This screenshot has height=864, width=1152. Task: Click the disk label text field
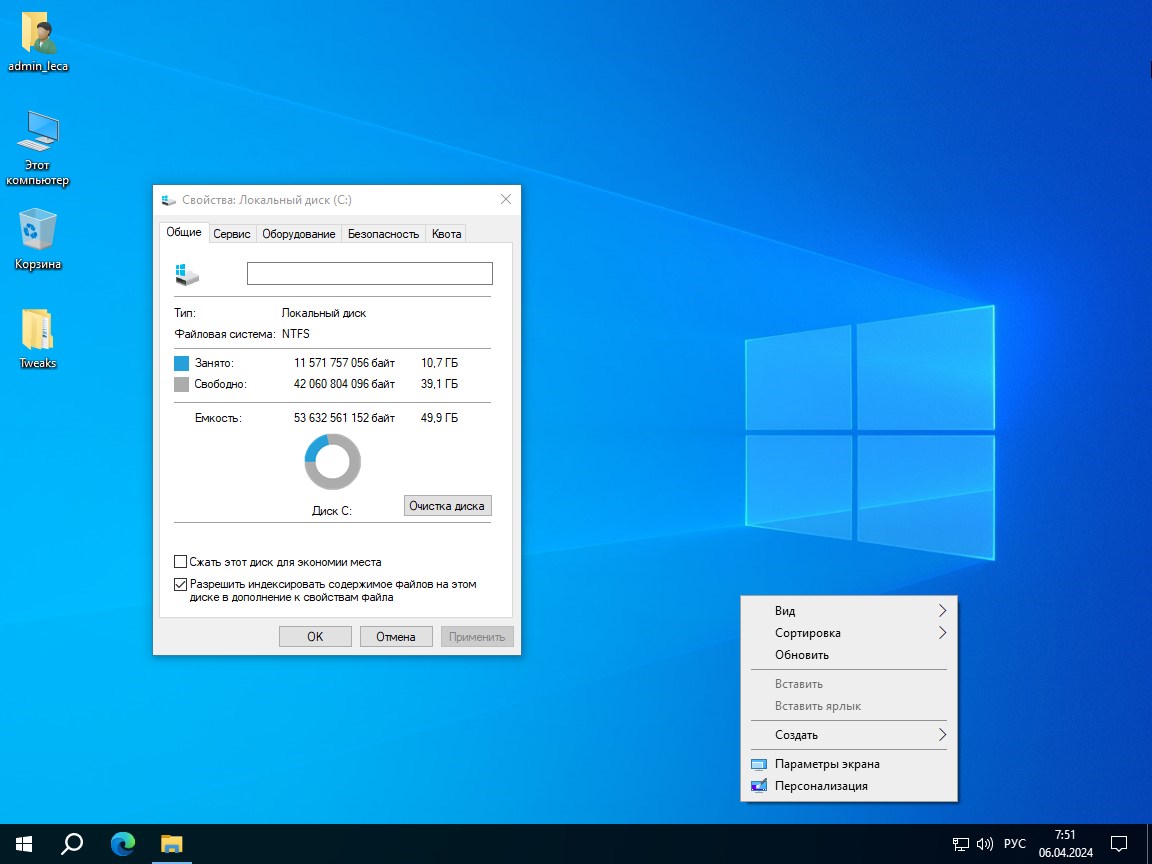(x=369, y=273)
